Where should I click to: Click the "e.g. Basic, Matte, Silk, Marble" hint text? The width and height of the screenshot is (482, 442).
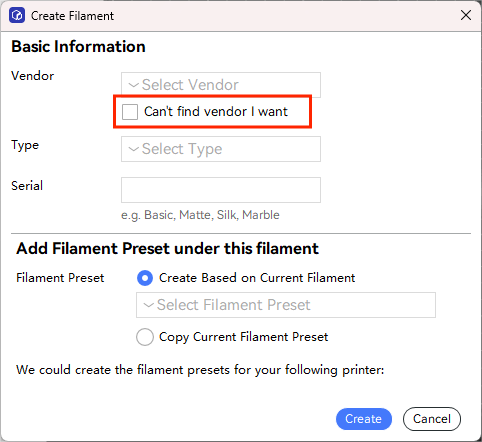coord(200,215)
